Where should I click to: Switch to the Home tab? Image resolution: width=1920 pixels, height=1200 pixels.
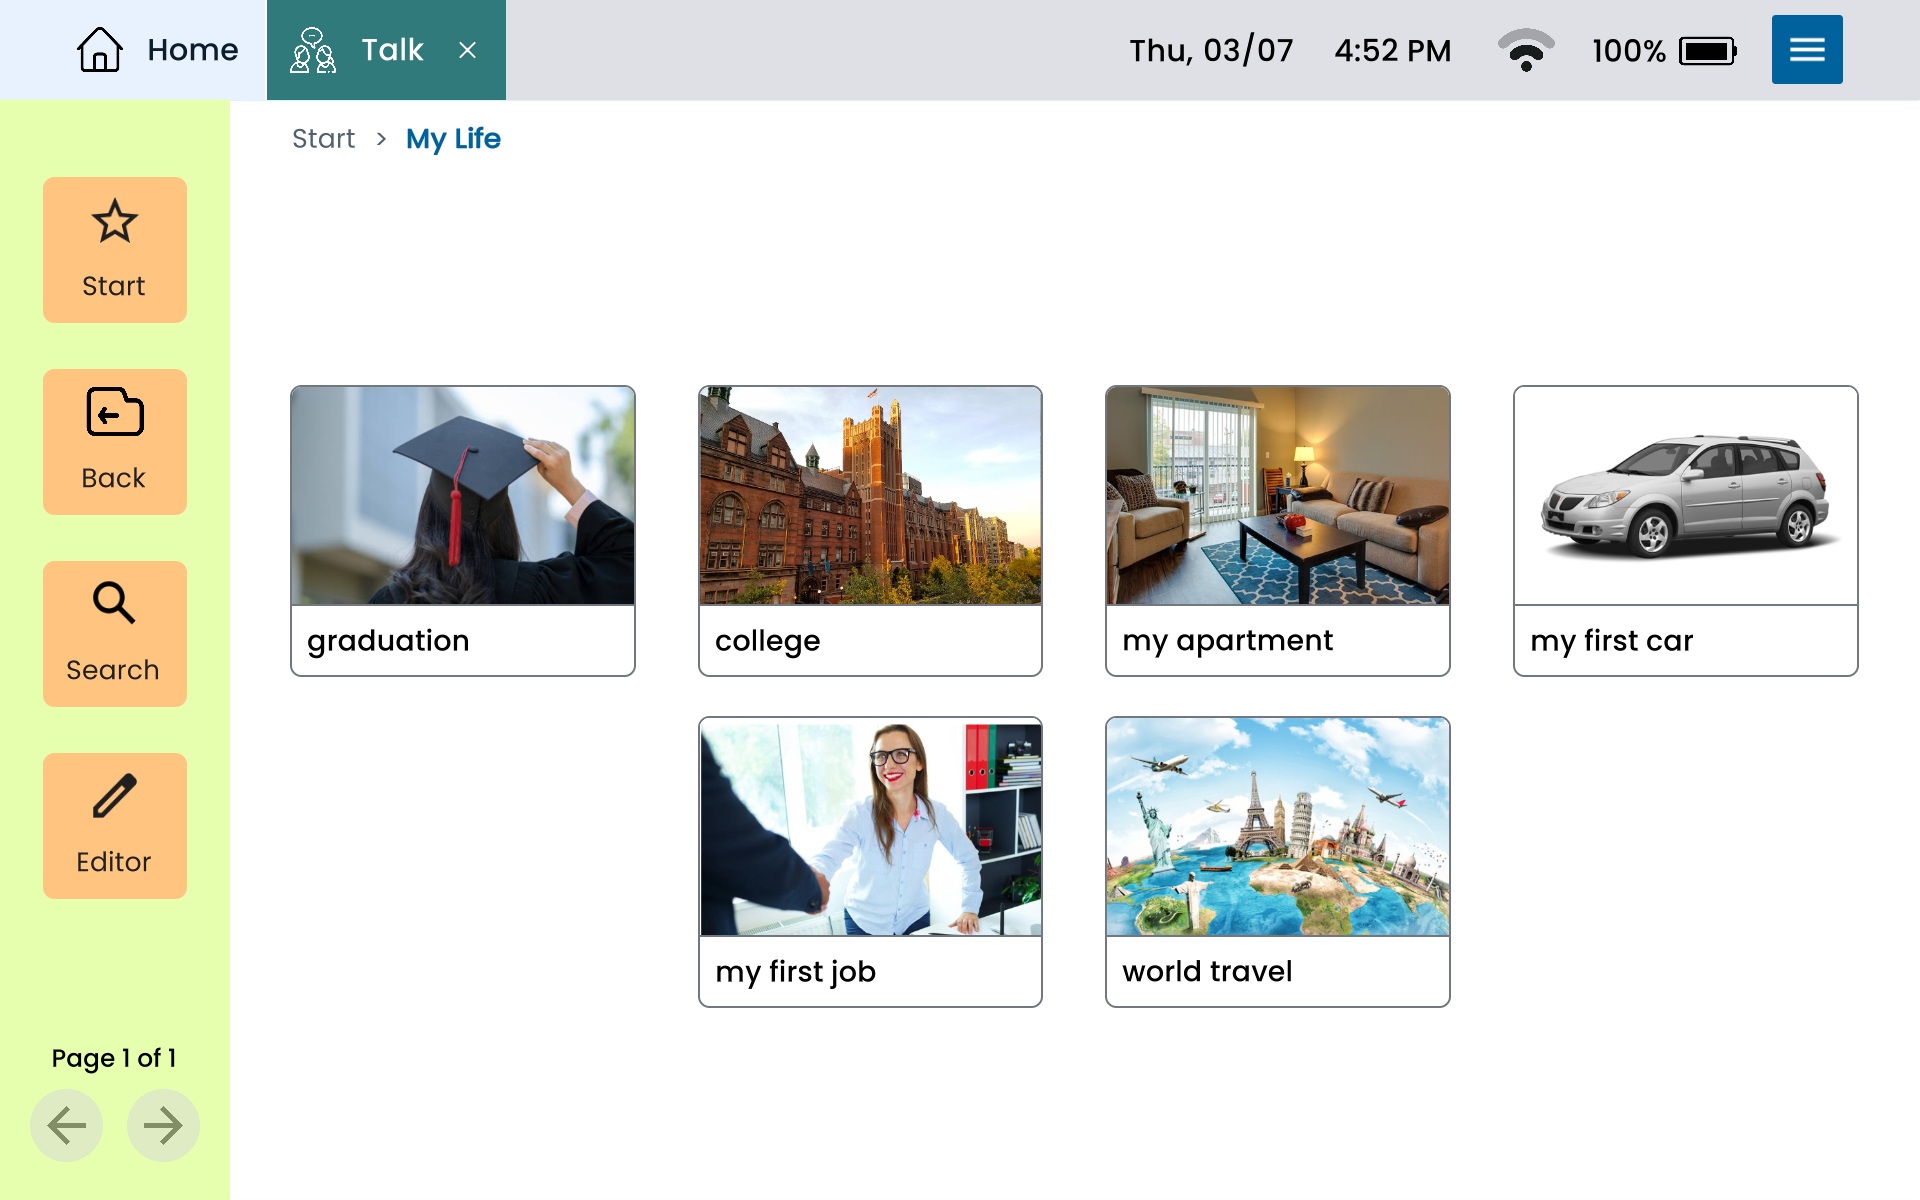click(x=157, y=50)
